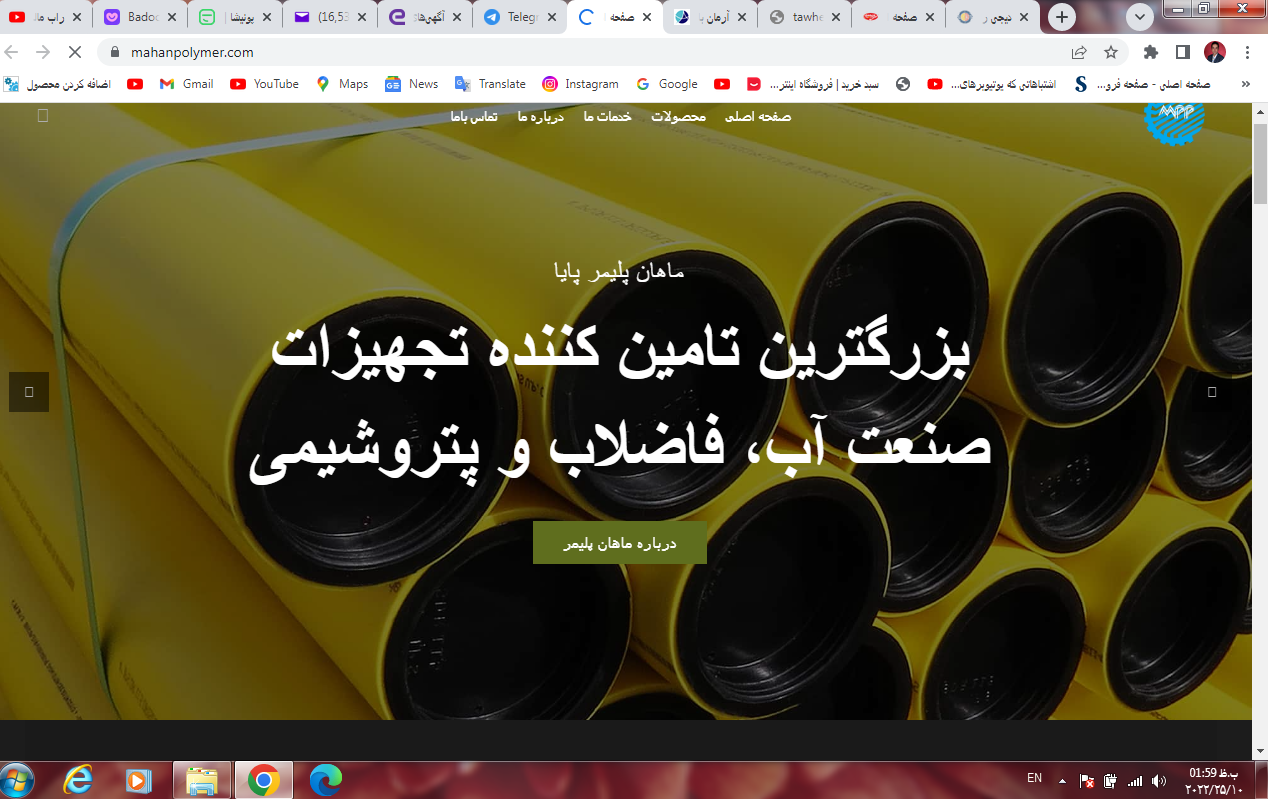Click the page vertical scrollbar thumb
The height and width of the screenshot is (799, 1268).
pyautogui.click(x=1260, y=164)
